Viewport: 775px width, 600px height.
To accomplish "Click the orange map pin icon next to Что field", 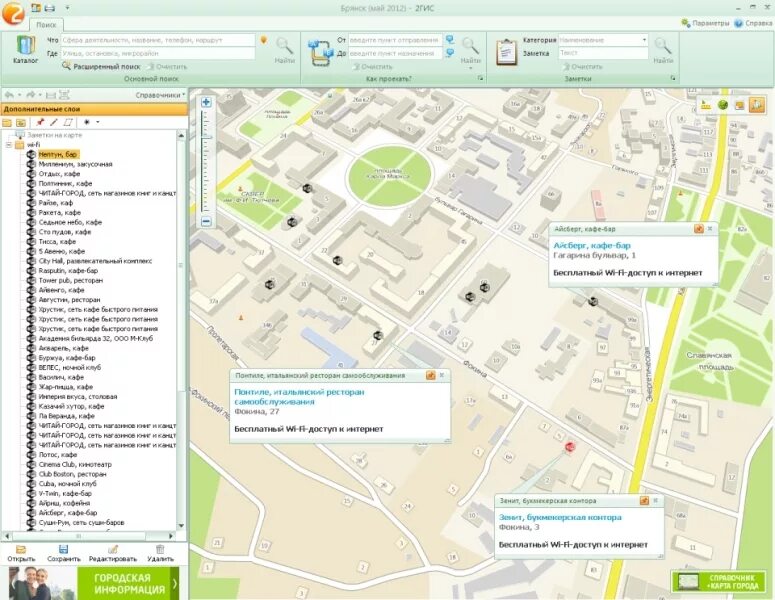I will [264, 40].
